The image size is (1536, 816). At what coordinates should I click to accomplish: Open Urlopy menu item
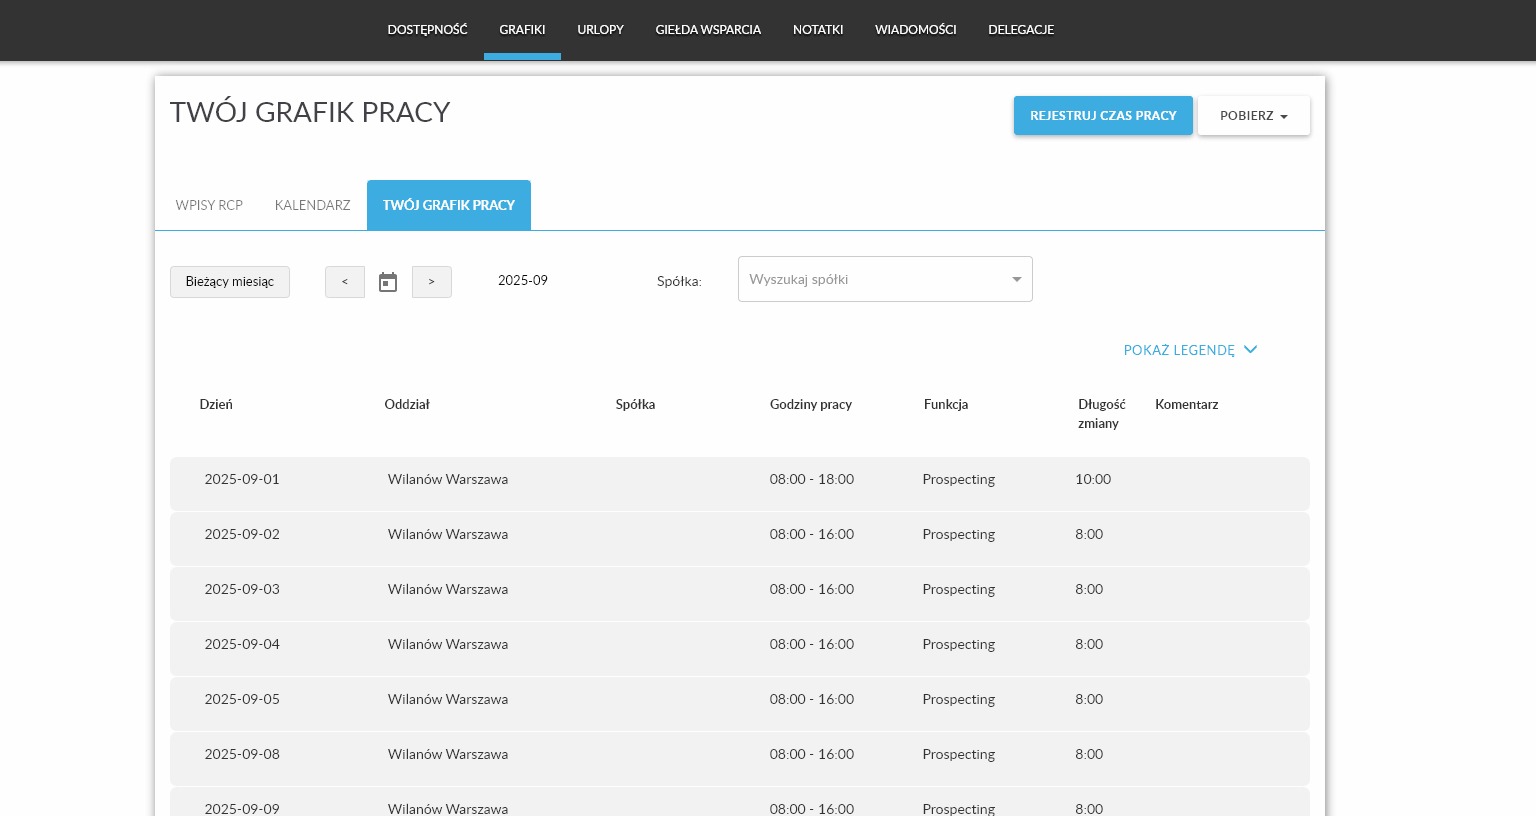tap(600, 30)
